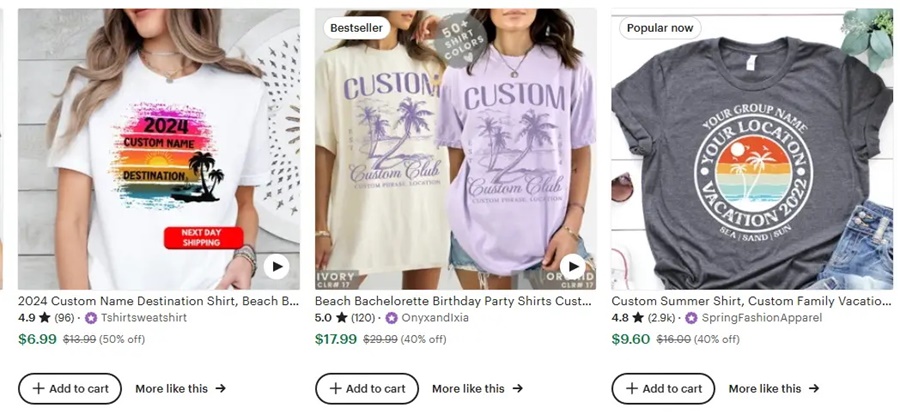See more like the 2024 destination shirt
Image resolution: width=900 pixels, height=414 pixels.
[180, 388]
